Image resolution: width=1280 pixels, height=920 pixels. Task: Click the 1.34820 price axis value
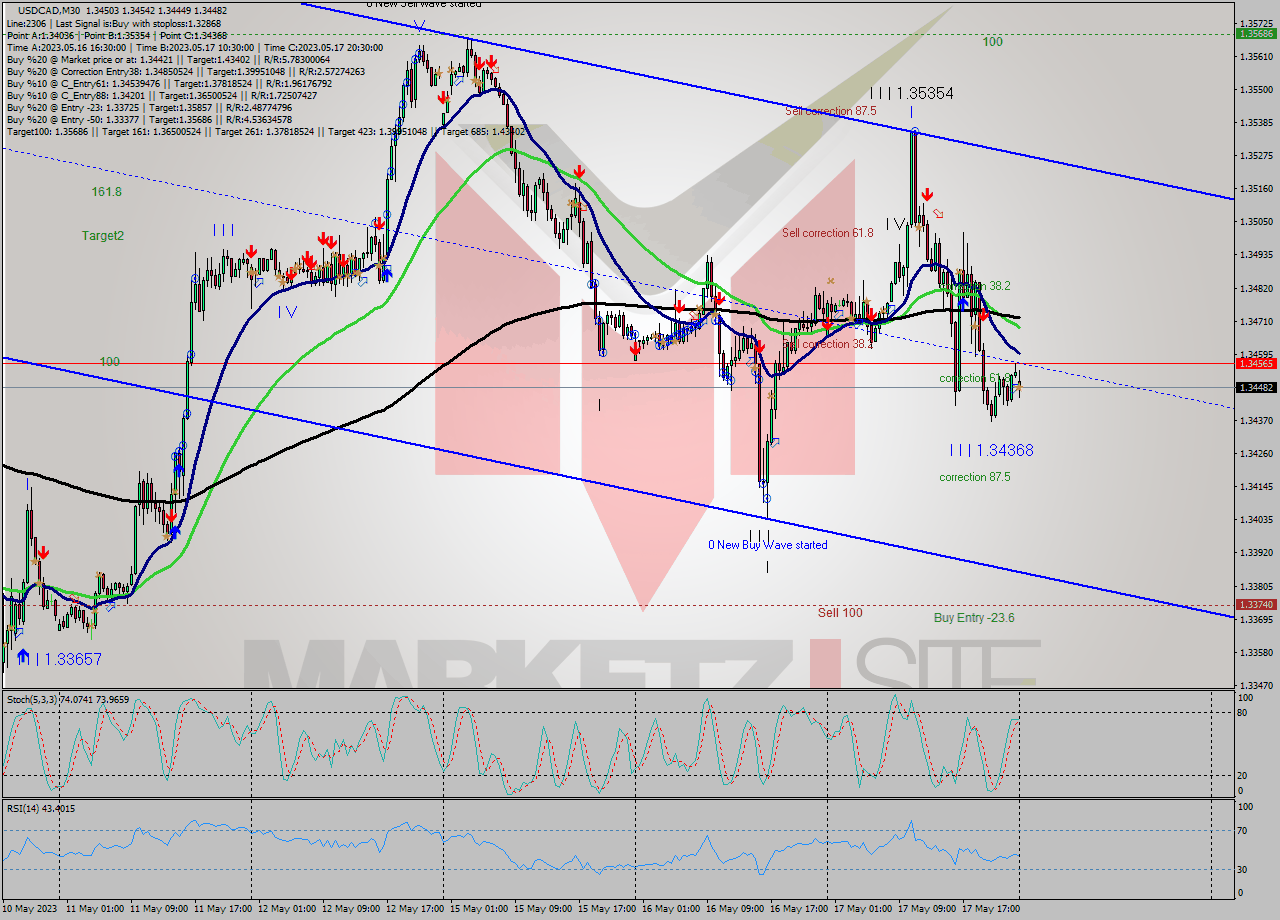tap(1257, 288)
